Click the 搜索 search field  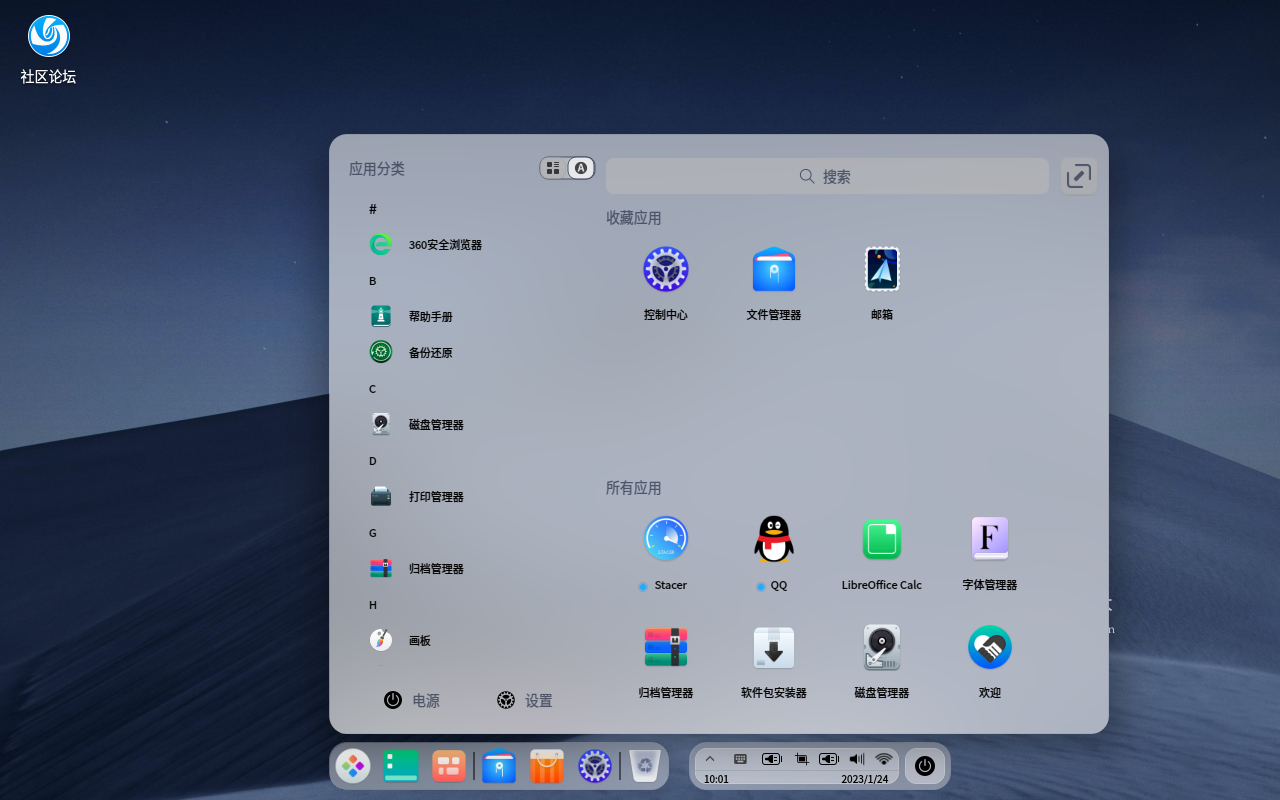coord(827,176)
